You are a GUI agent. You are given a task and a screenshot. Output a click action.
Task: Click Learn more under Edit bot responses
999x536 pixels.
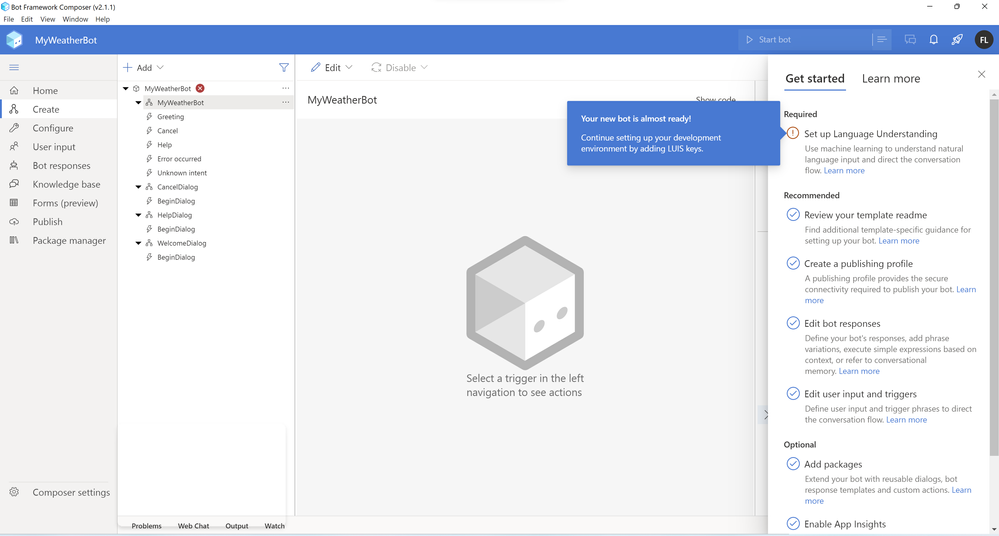tap(859, 371)
